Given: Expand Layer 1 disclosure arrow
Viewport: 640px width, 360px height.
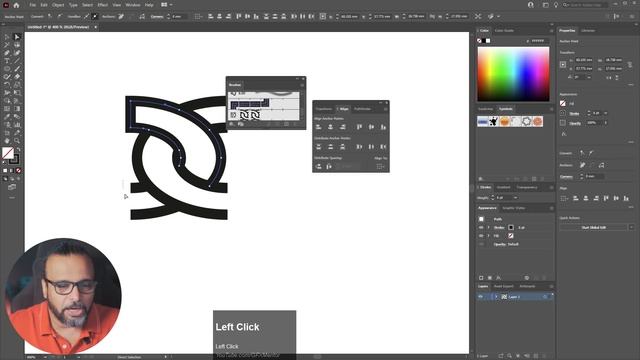Looking at the screenshot, I should tap(497, 297).
